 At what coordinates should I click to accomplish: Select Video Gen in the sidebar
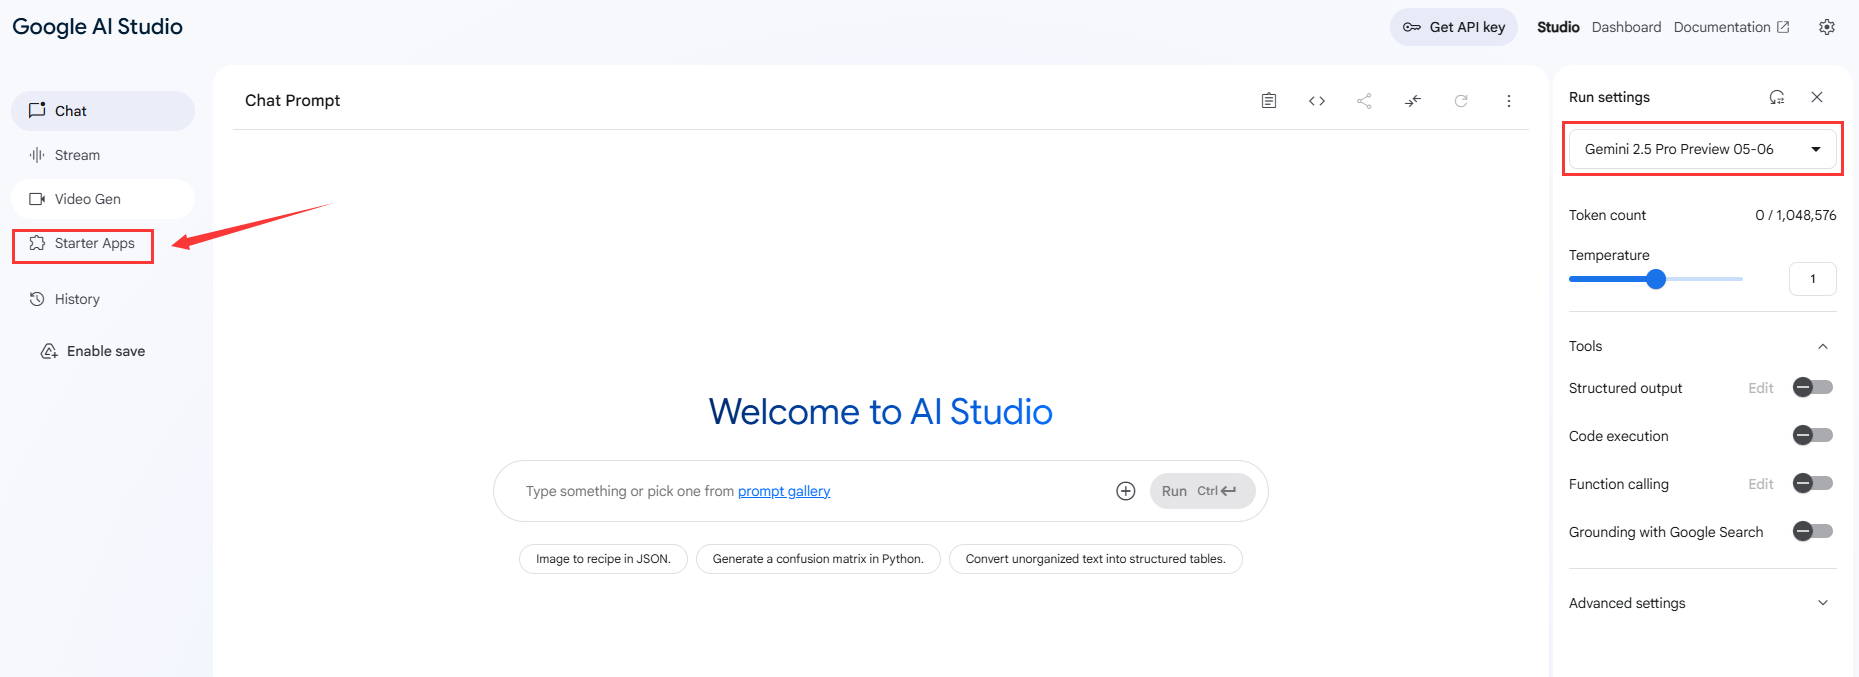(x=103, y=199)
